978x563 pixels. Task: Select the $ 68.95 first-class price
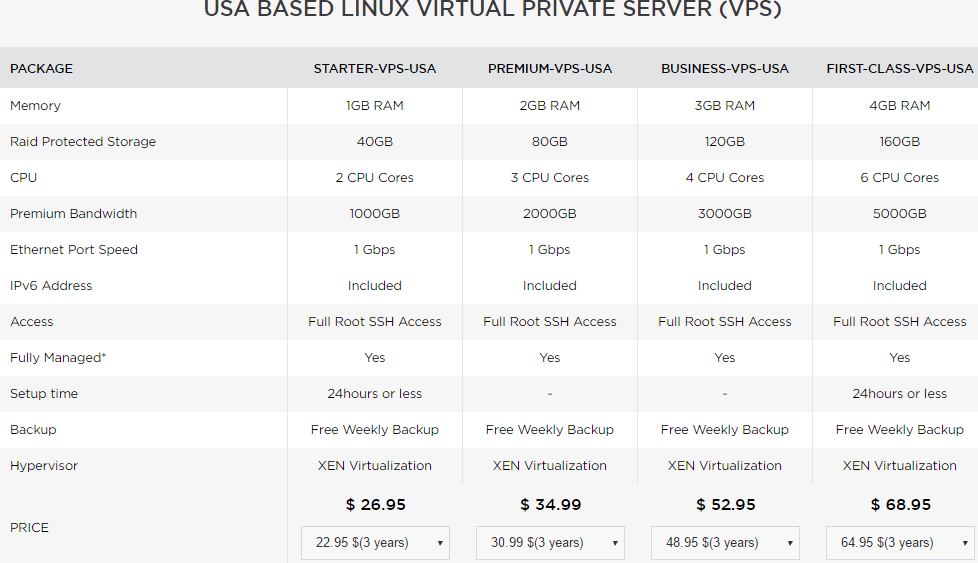coord(900,505)
